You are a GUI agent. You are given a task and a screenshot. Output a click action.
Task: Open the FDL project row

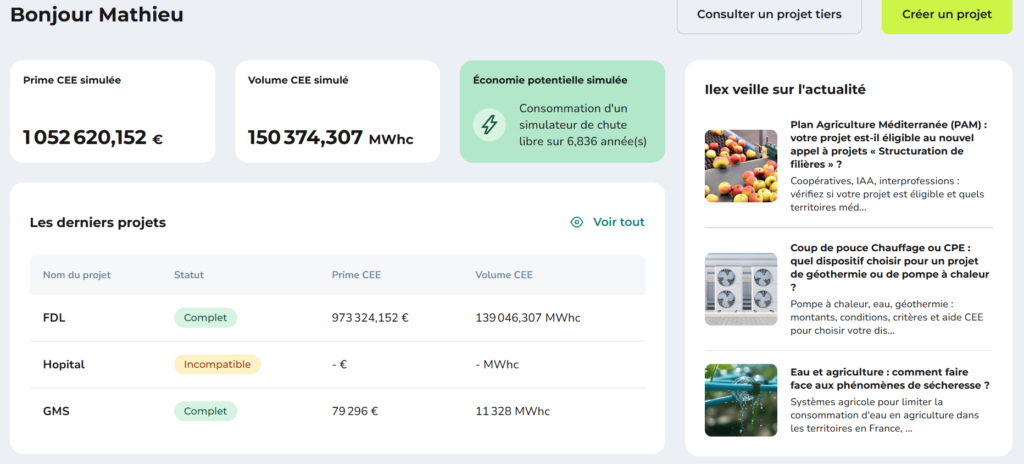click(337, 318)
